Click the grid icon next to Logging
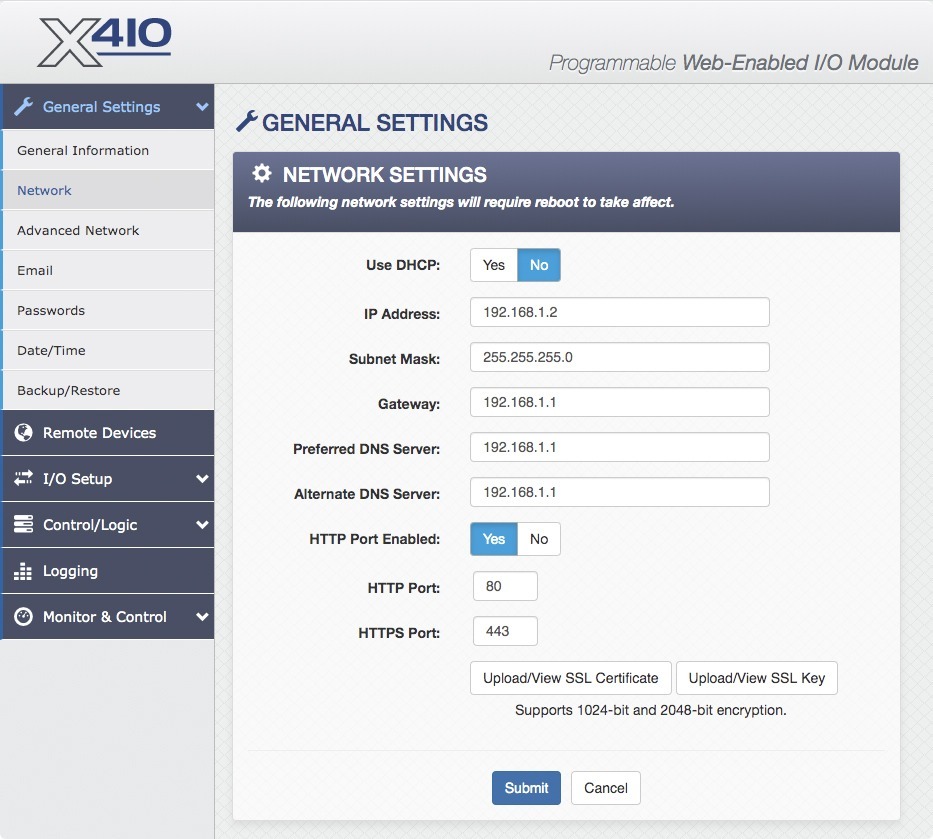The image size is (933, 839). (22, 571)
